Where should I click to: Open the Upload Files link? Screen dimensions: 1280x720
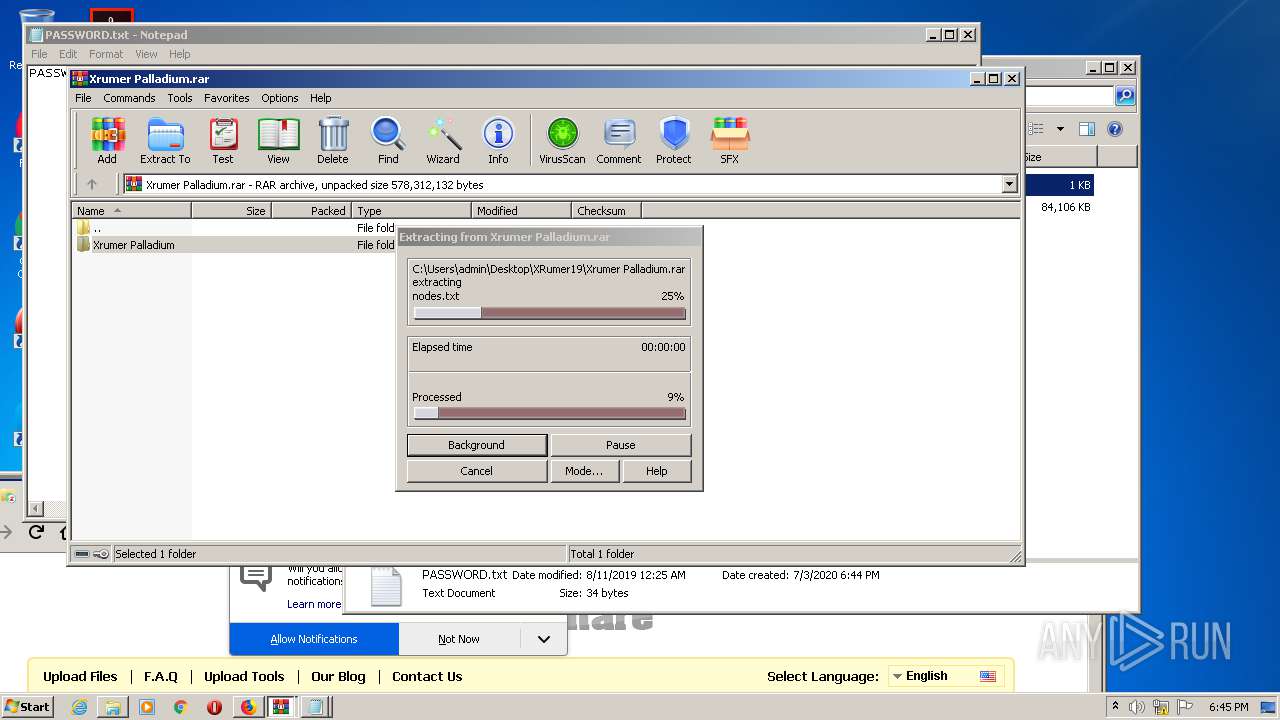[x=80, y=676]
